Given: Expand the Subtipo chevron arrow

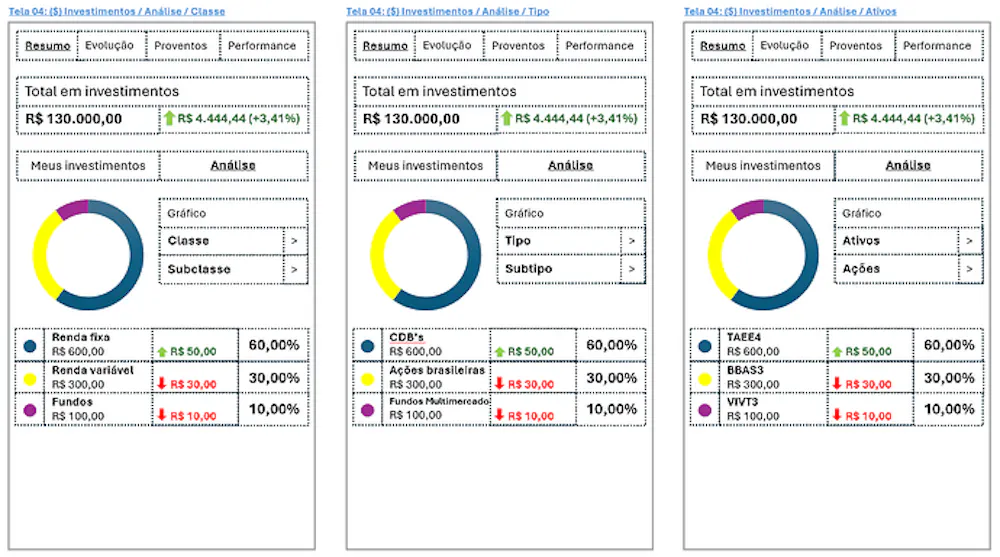Looking at the screenshot, I should click(631, 269).
